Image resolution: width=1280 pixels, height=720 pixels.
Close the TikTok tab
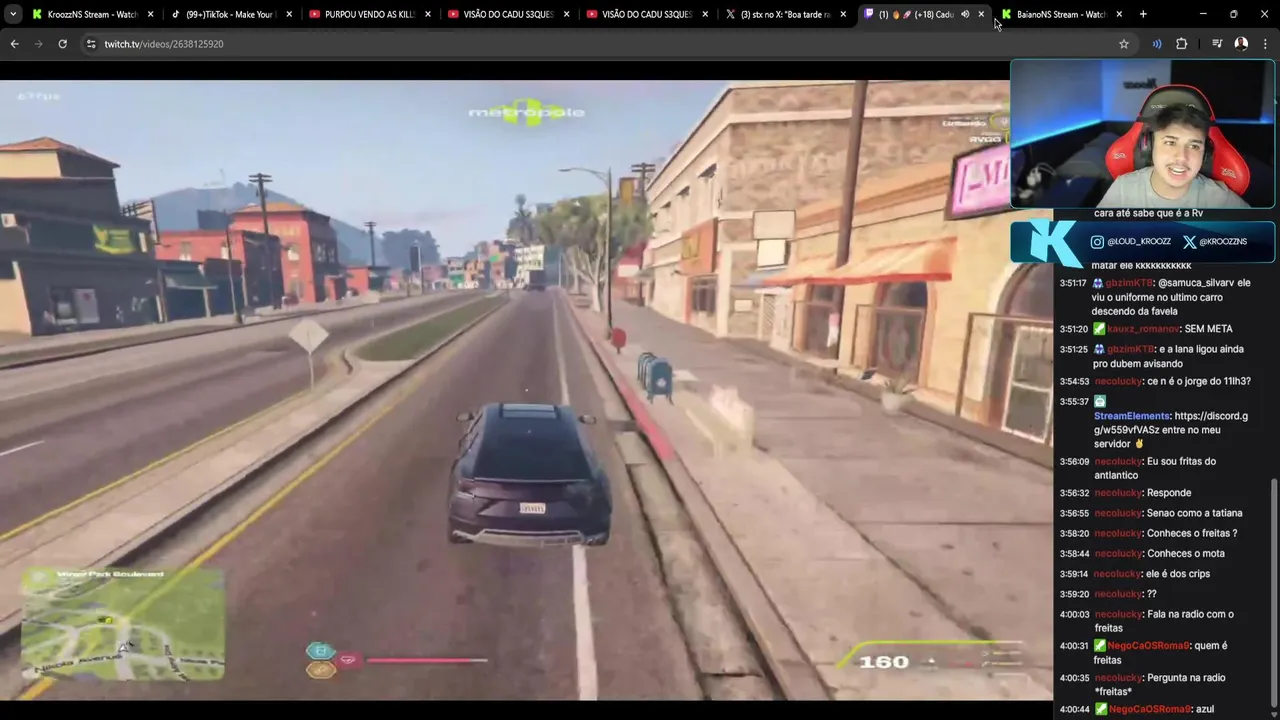[290, 14]
